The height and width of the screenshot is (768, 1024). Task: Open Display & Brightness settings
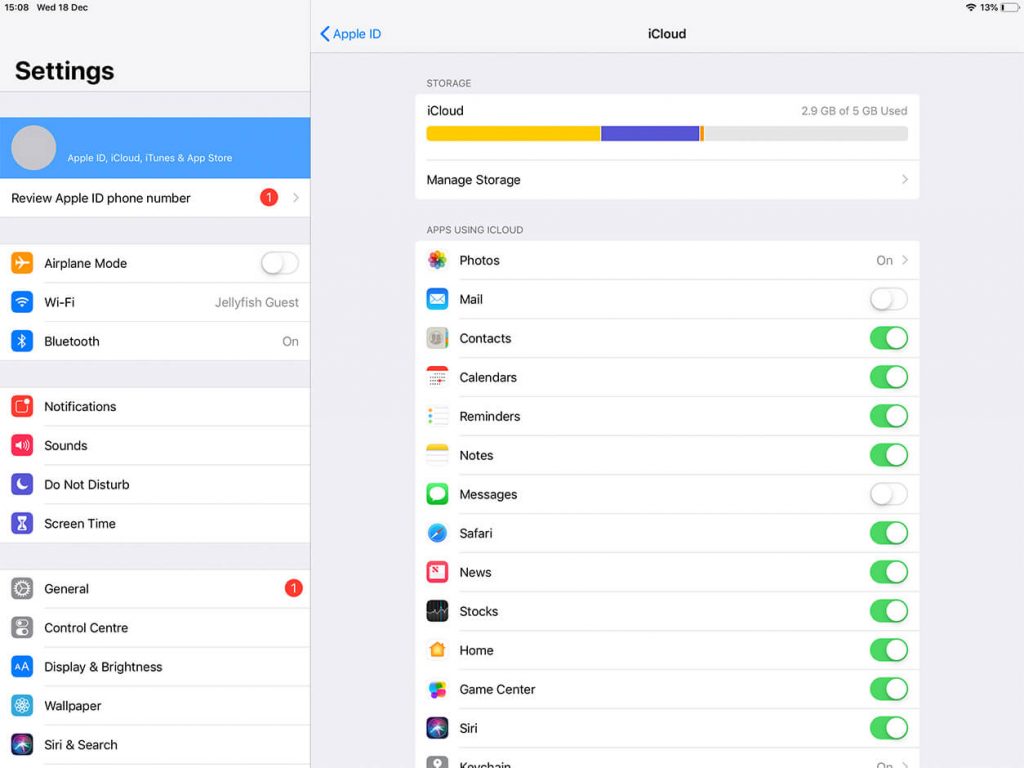coord(155,667)
